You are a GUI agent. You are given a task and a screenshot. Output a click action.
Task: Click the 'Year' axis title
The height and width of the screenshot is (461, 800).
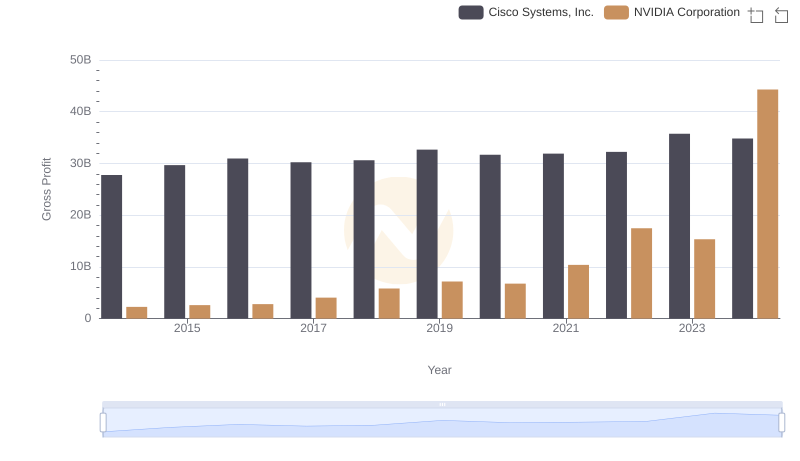coord(439,370)
